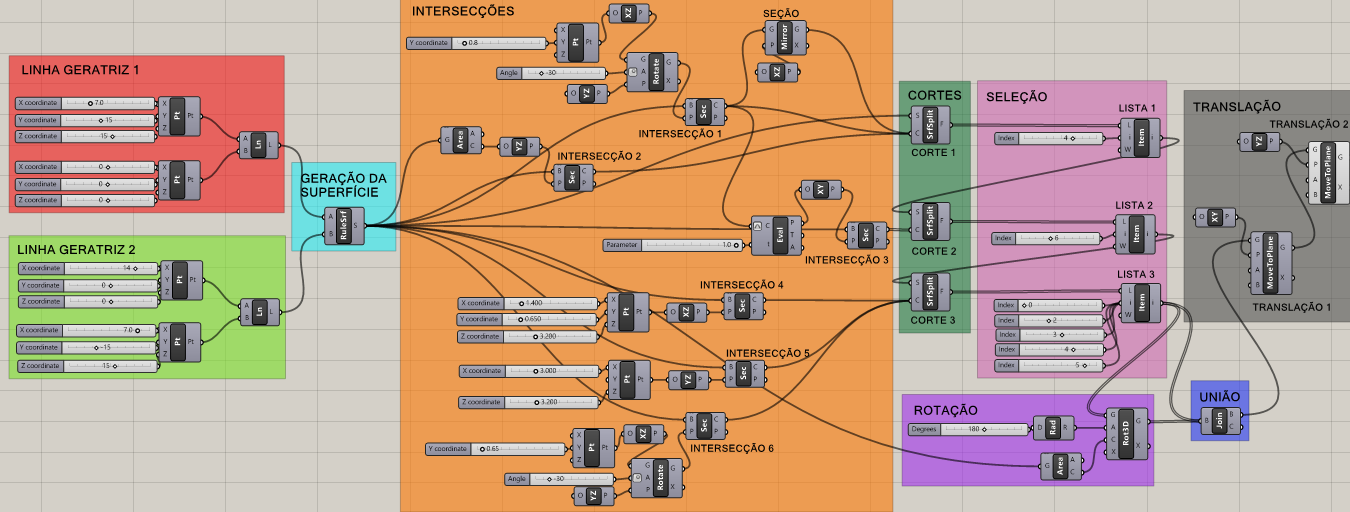Select the MoveToPlane component for TRANSLAÇÃO 1

point(1270,263)
